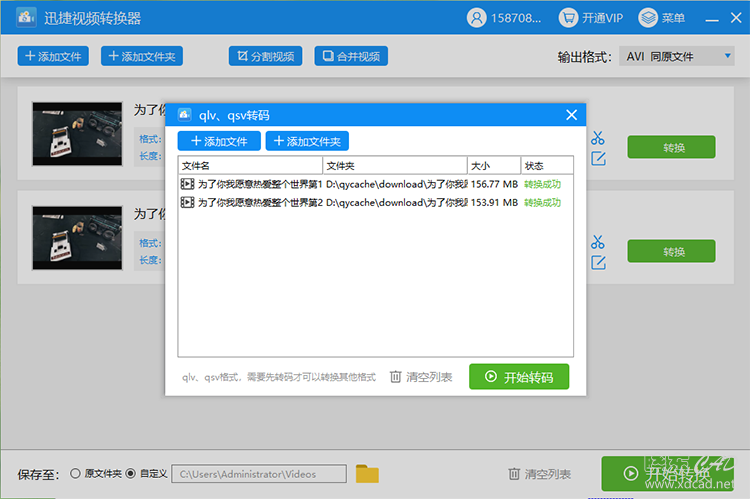Screen dimensions: 750x499
Task: Open the 合并视频 tool
Action: click(351, 56)
